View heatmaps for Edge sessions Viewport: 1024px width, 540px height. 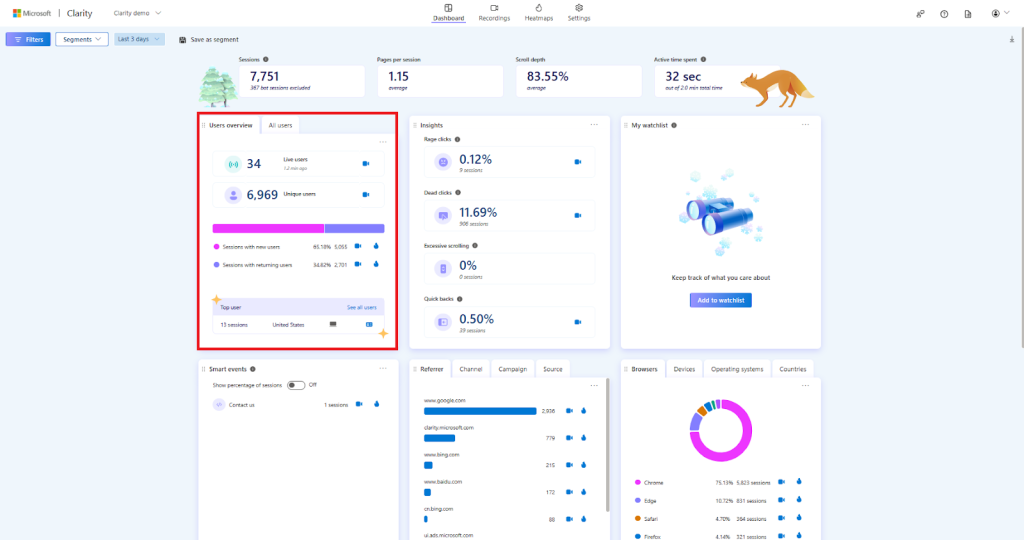pyautogui.click(x=799, y=500)
